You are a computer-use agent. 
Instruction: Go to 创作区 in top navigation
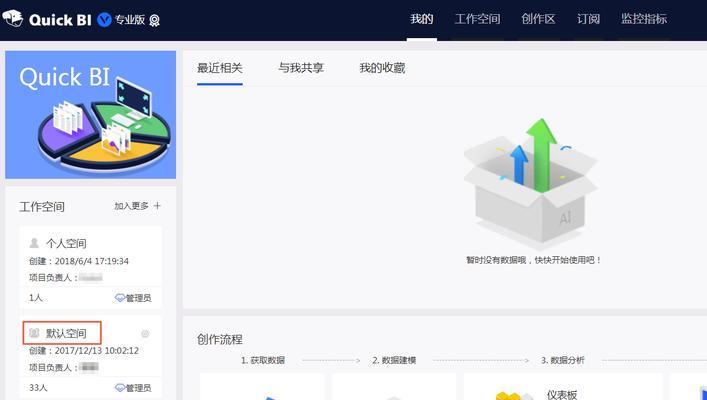pyautogui.click(x=538, y=19)
